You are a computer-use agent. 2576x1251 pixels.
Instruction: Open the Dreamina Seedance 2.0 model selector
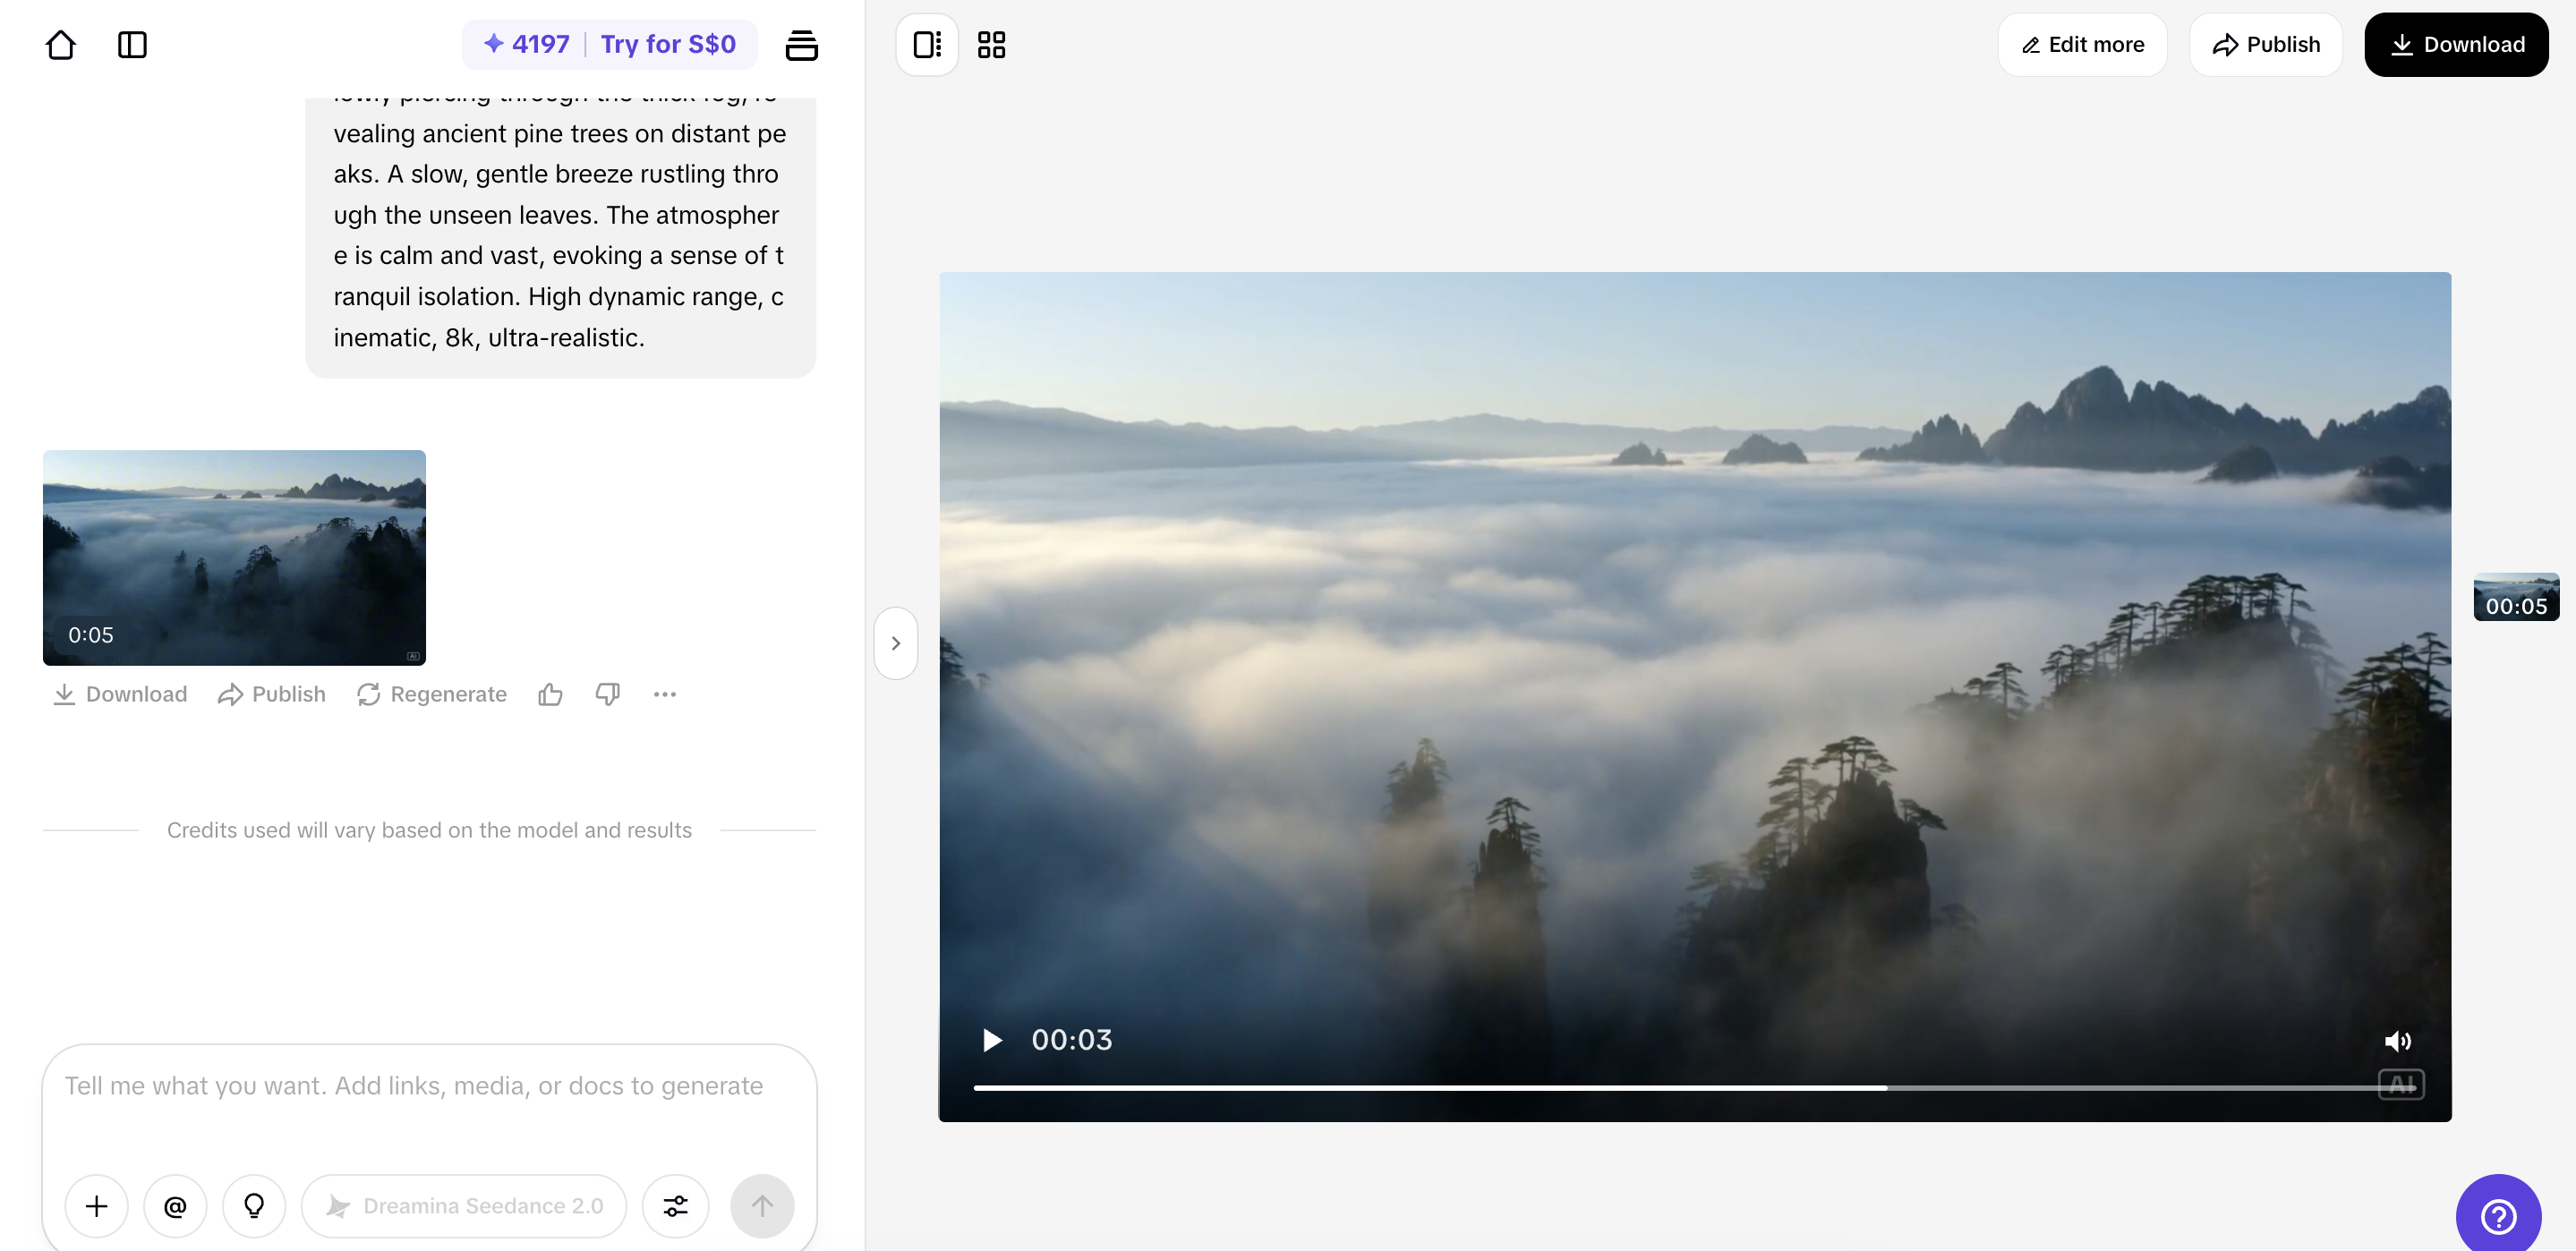point(463,1206)
